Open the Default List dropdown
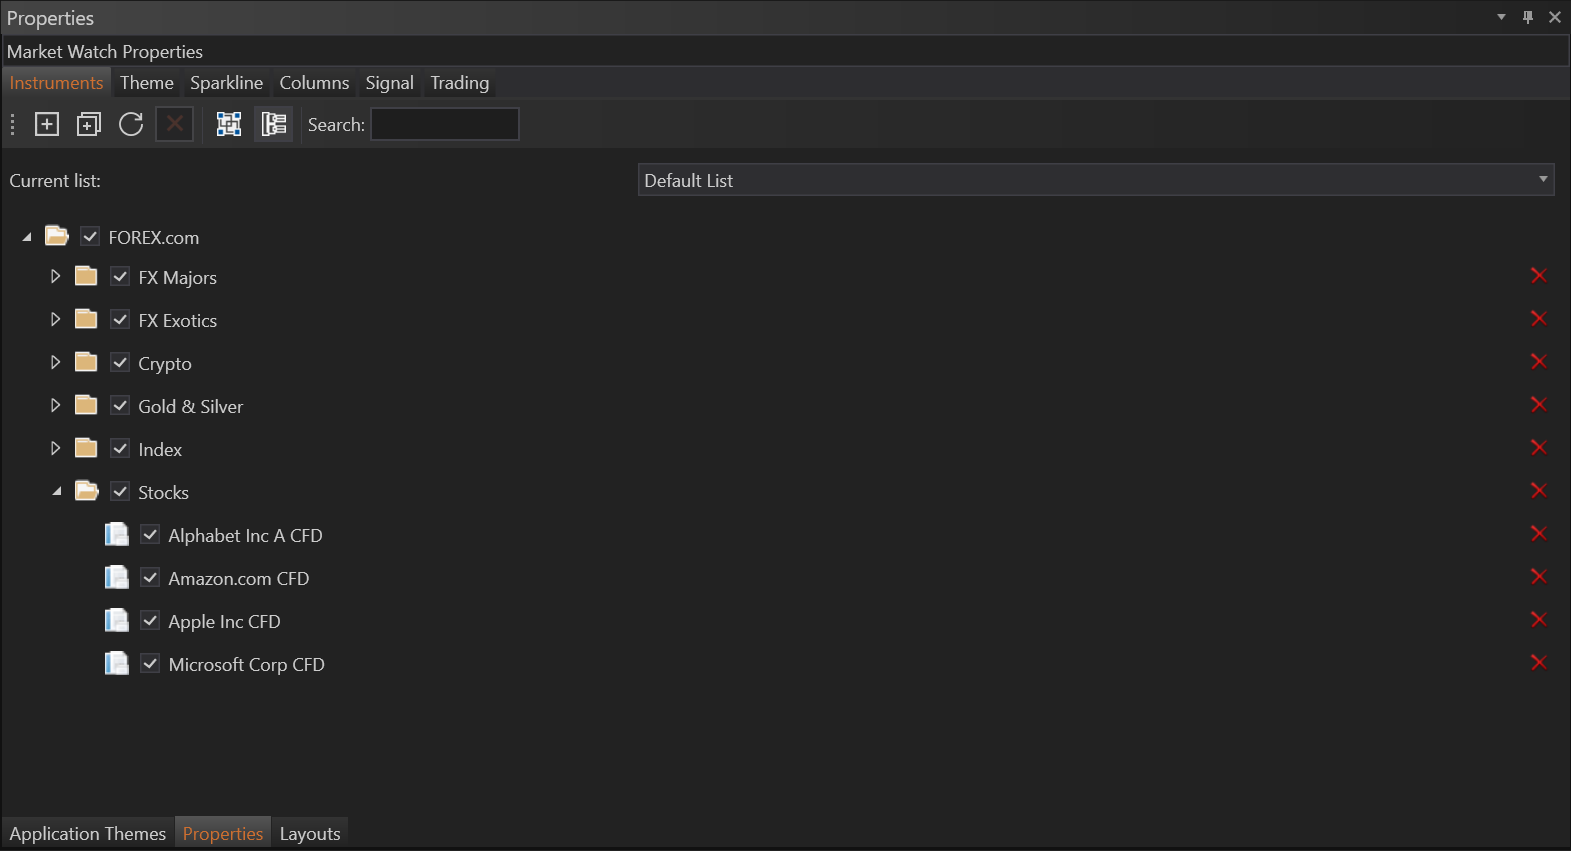The width and height of the screenshot is (1571, 851). pyautogui.click(x=1095, y=180)
